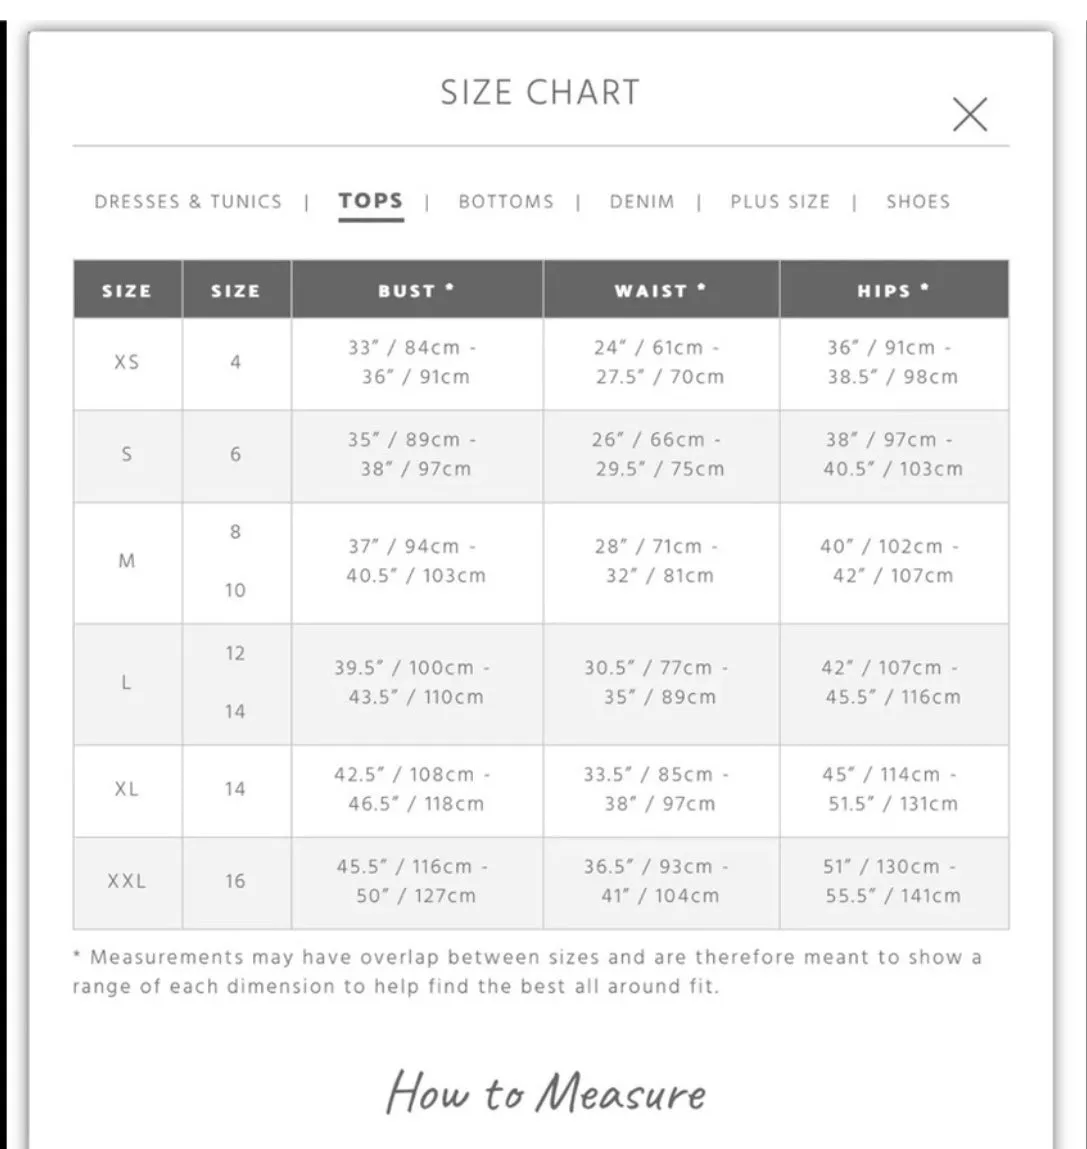Click the Hips column header
Screen dimensions: 1087x1149
(894, 289)
